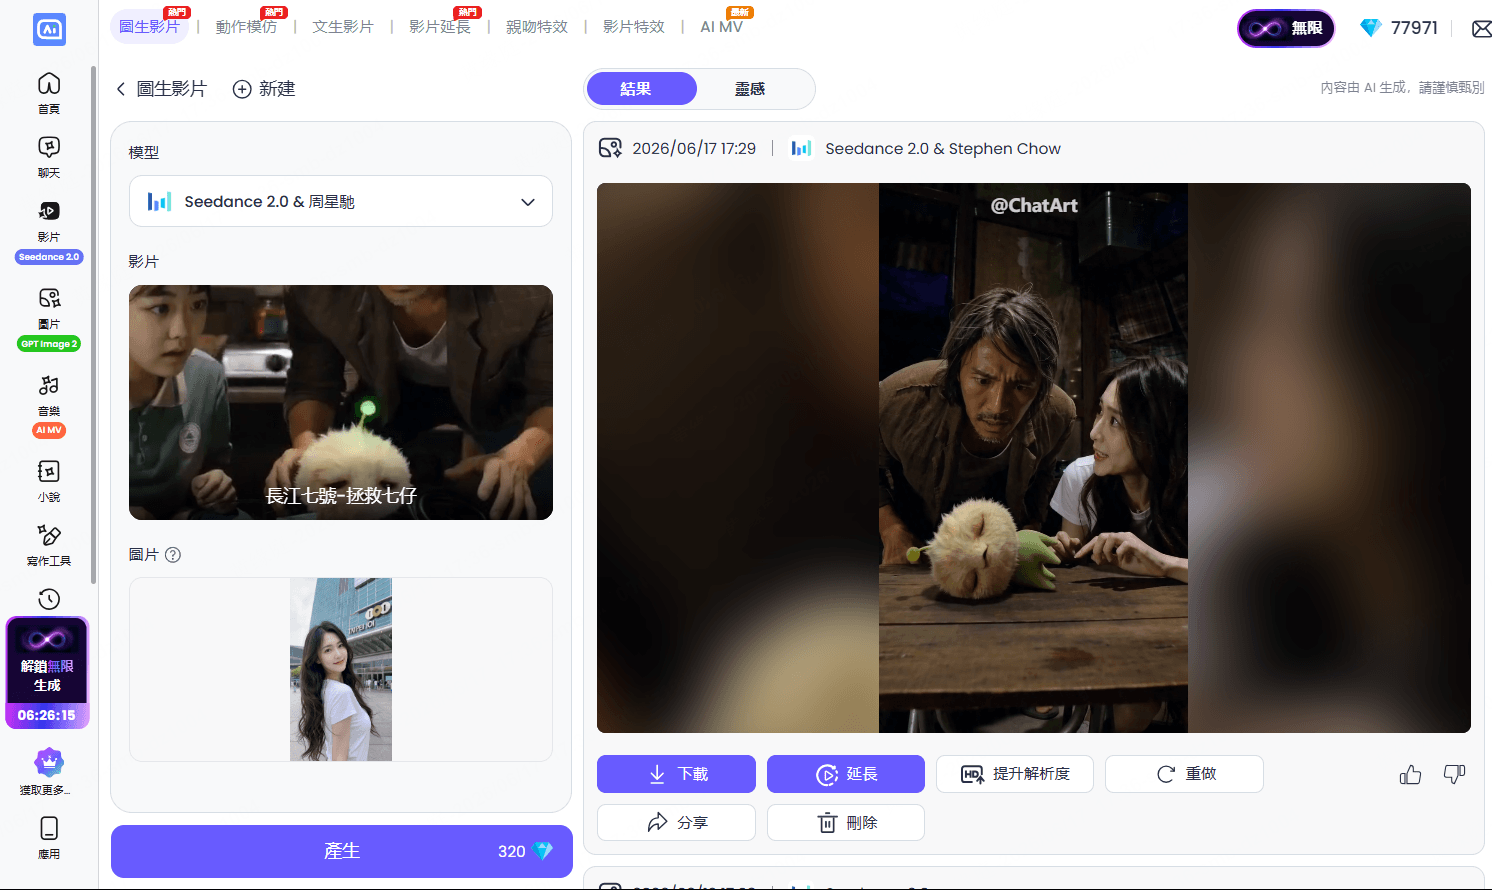Dislike the result with thumbs down
Image resolution: width=1492 pixels, height=890 pixels.
1454,774
